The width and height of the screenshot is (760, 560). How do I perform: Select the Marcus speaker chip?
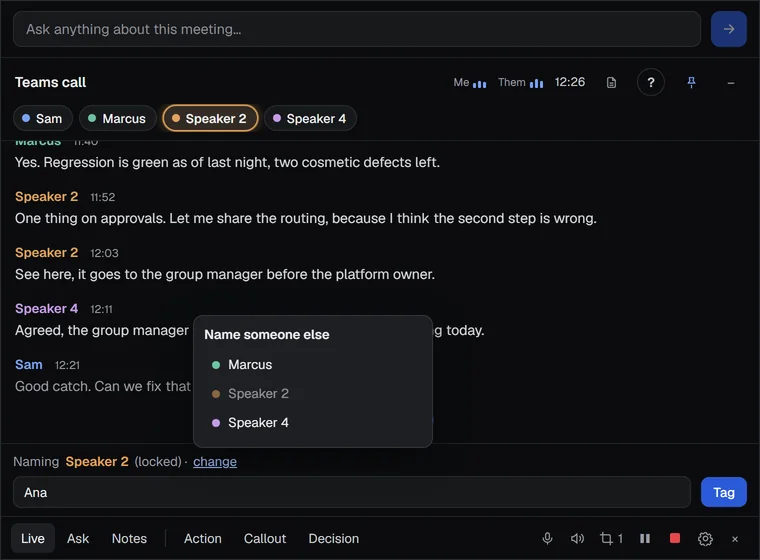[118, 118]
